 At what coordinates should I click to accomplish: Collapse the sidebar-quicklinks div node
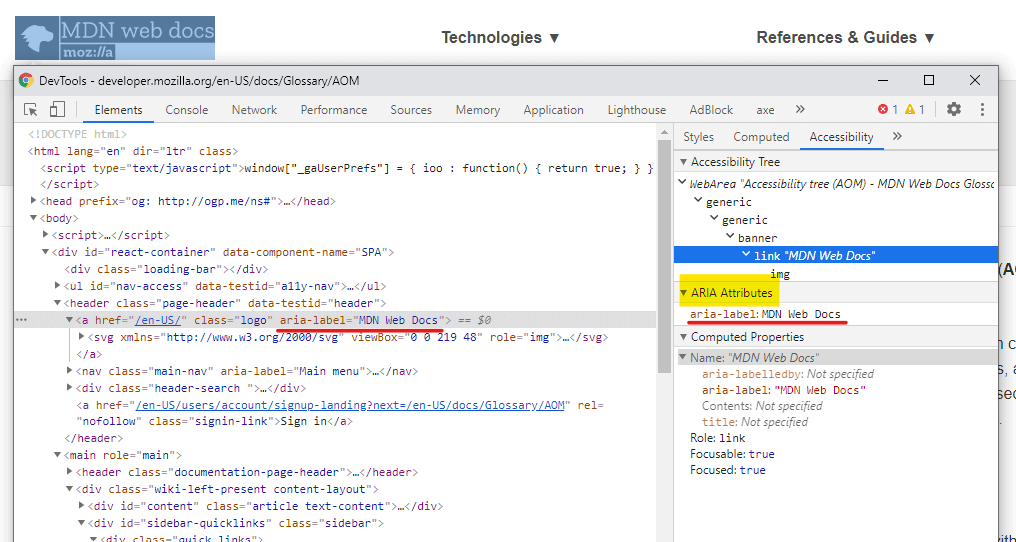(81, 523)
